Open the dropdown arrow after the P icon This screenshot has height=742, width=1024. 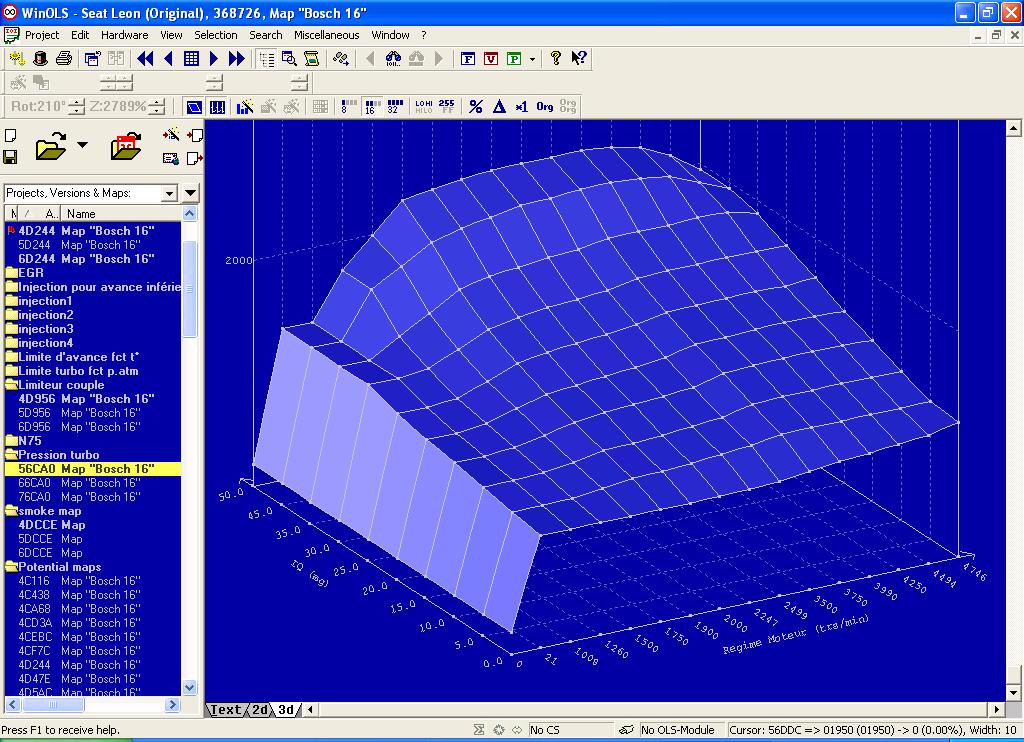(x=532, y=59)
